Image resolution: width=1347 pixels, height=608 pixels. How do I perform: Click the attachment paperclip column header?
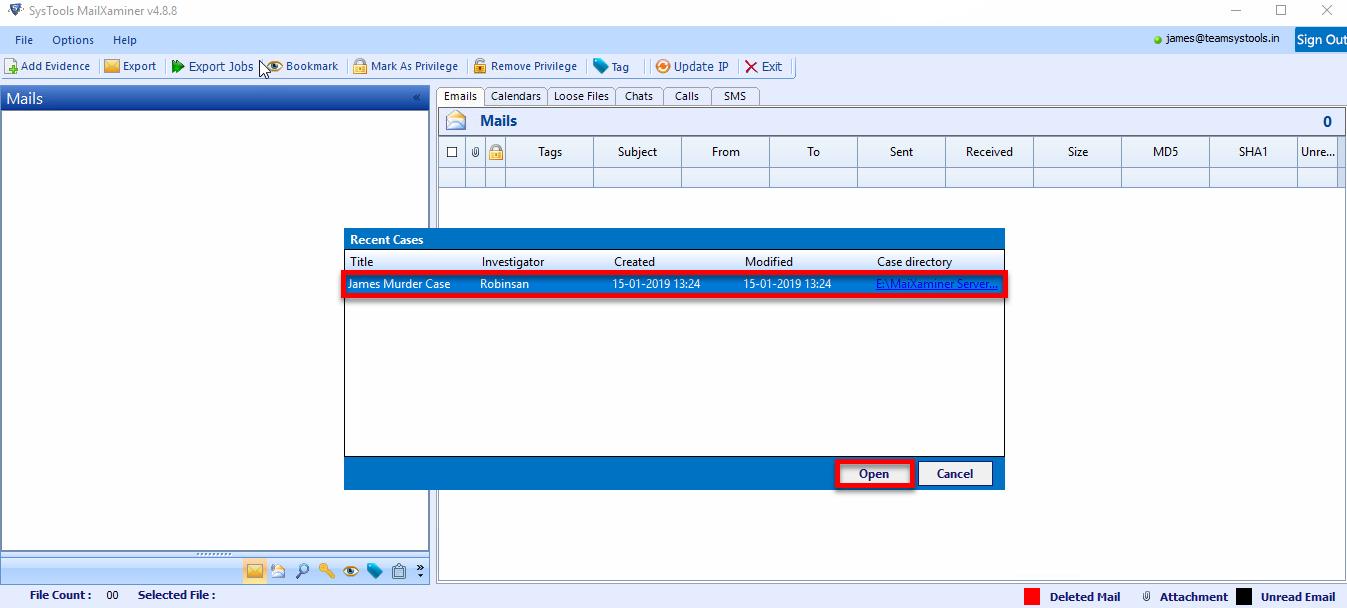click(476, 152)
